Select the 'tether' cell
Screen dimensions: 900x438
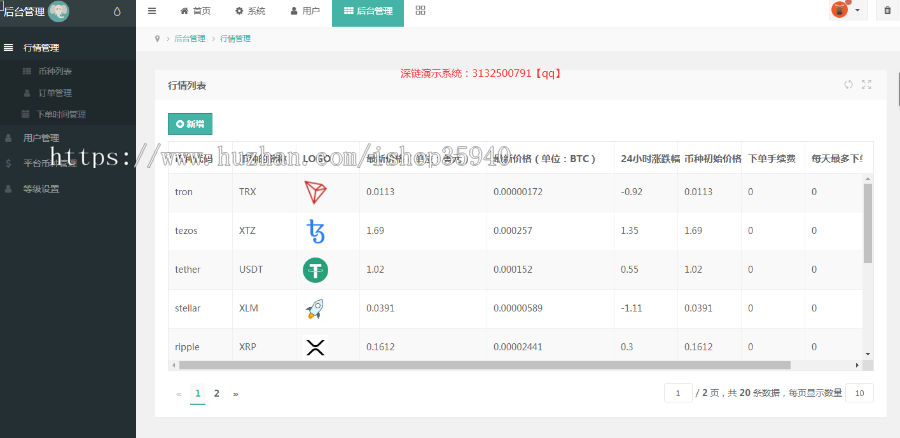click(x=201, y=269)
